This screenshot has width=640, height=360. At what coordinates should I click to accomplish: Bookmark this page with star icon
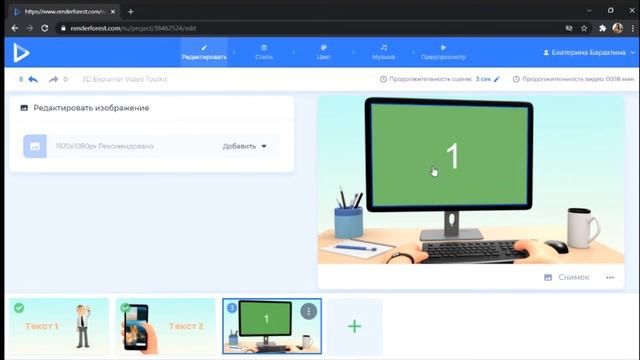click(584, 28)
